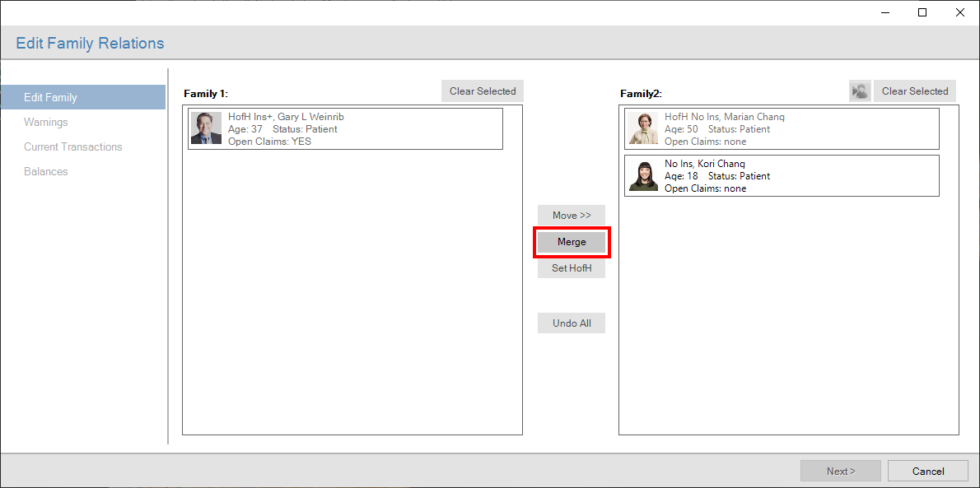Click Marian Chang's profile photo
This screenshot has width=980, height=488.
pyautogui.click(x=642, y=129)
